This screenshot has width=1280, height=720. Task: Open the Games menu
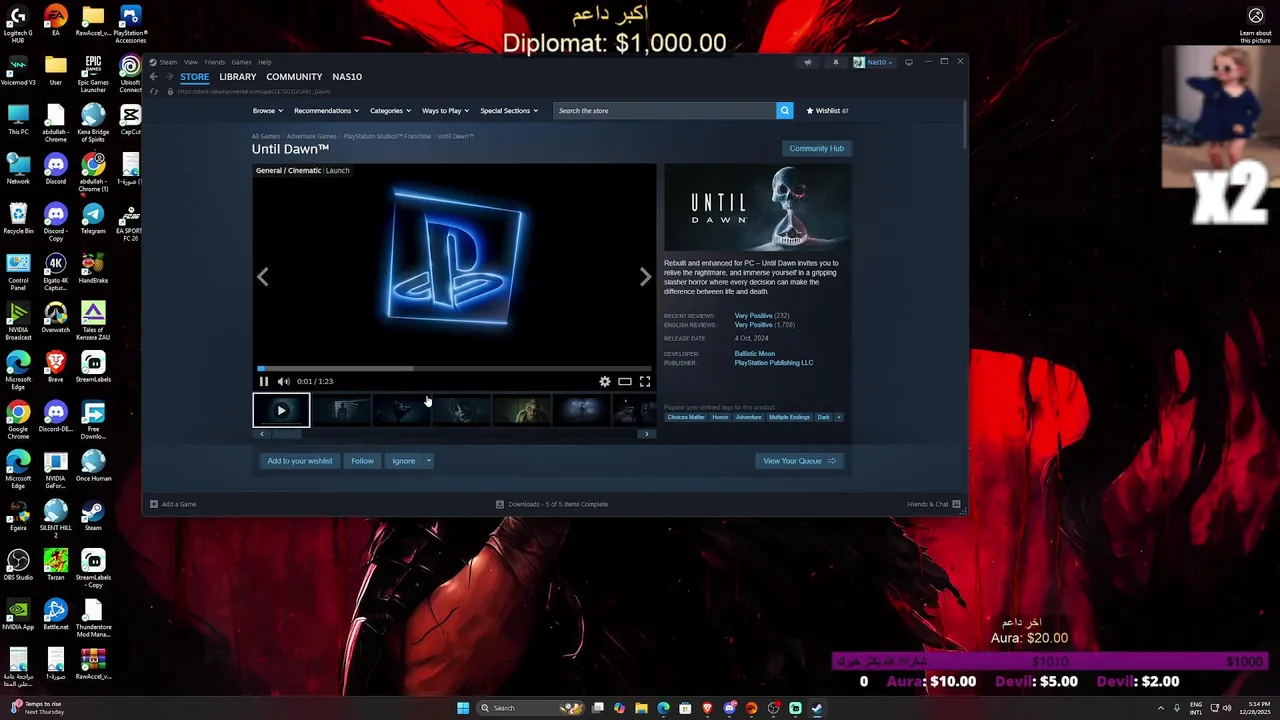241,62
